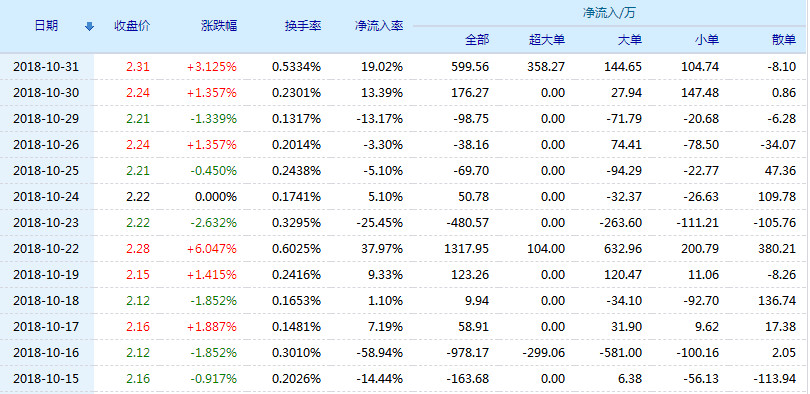Screen dimensions: 810x394
Task: Click the 大单 sub-column header
Action: [630, 40]
